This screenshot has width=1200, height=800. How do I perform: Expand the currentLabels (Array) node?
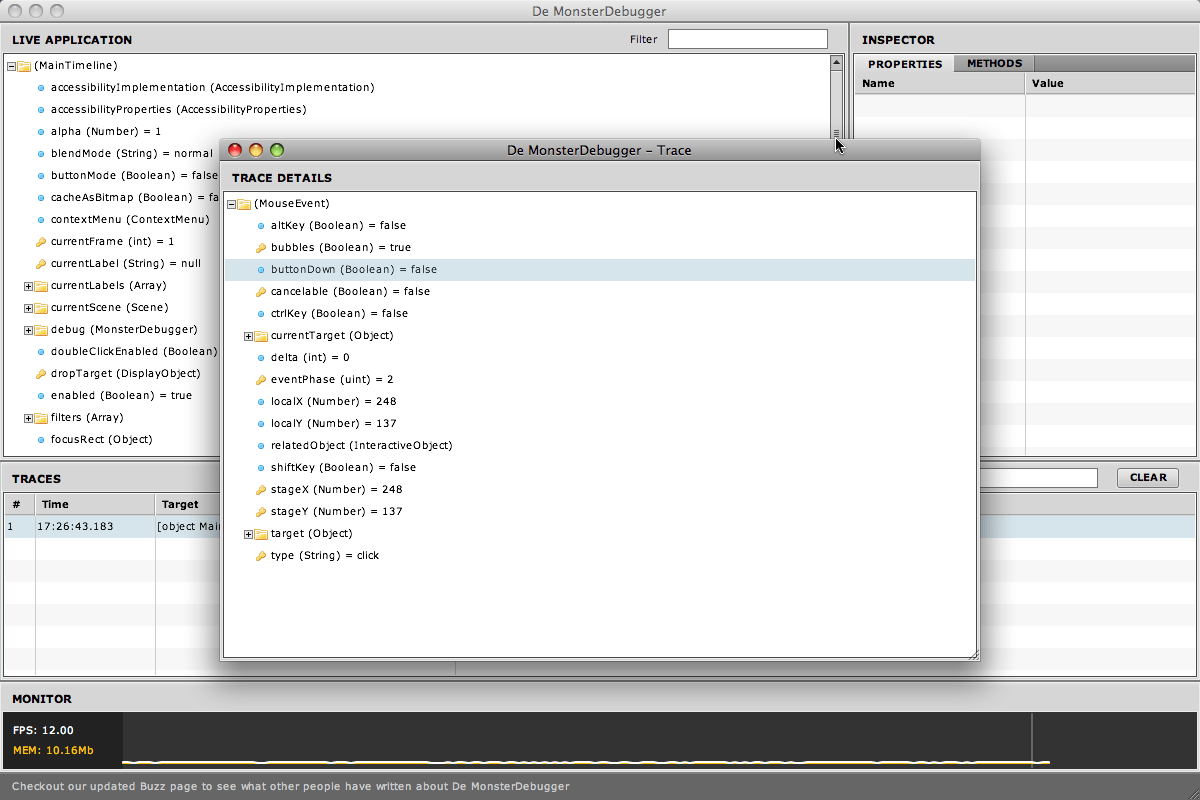pyautogui.click(x=29, y=286)
